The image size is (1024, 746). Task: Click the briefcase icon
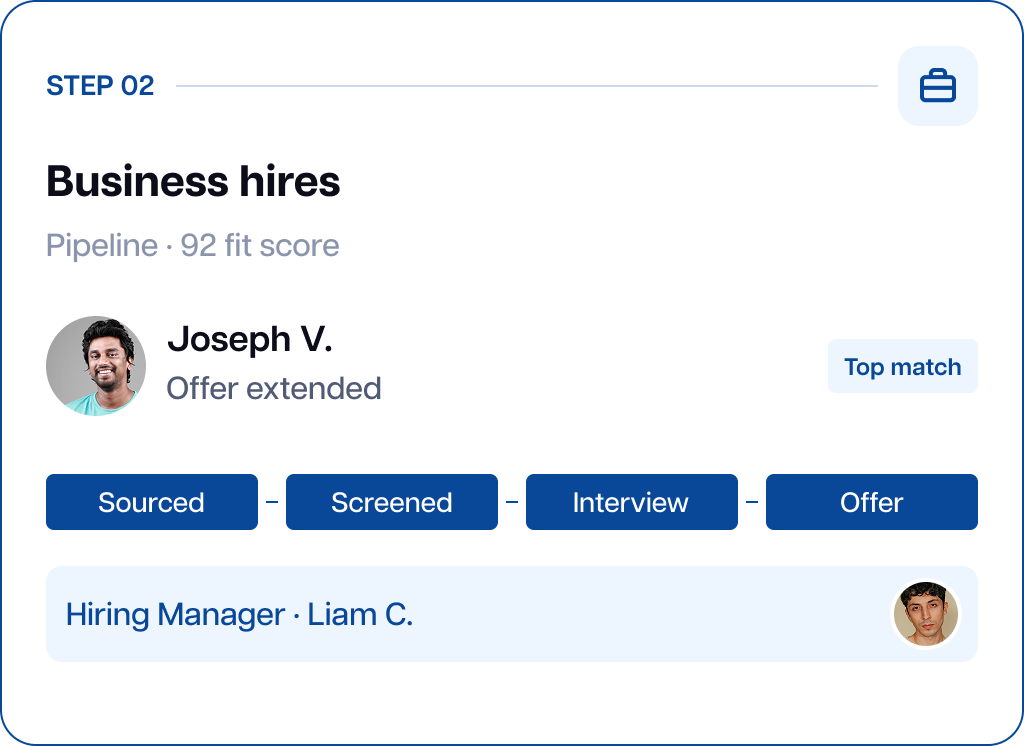click(938, 86)
